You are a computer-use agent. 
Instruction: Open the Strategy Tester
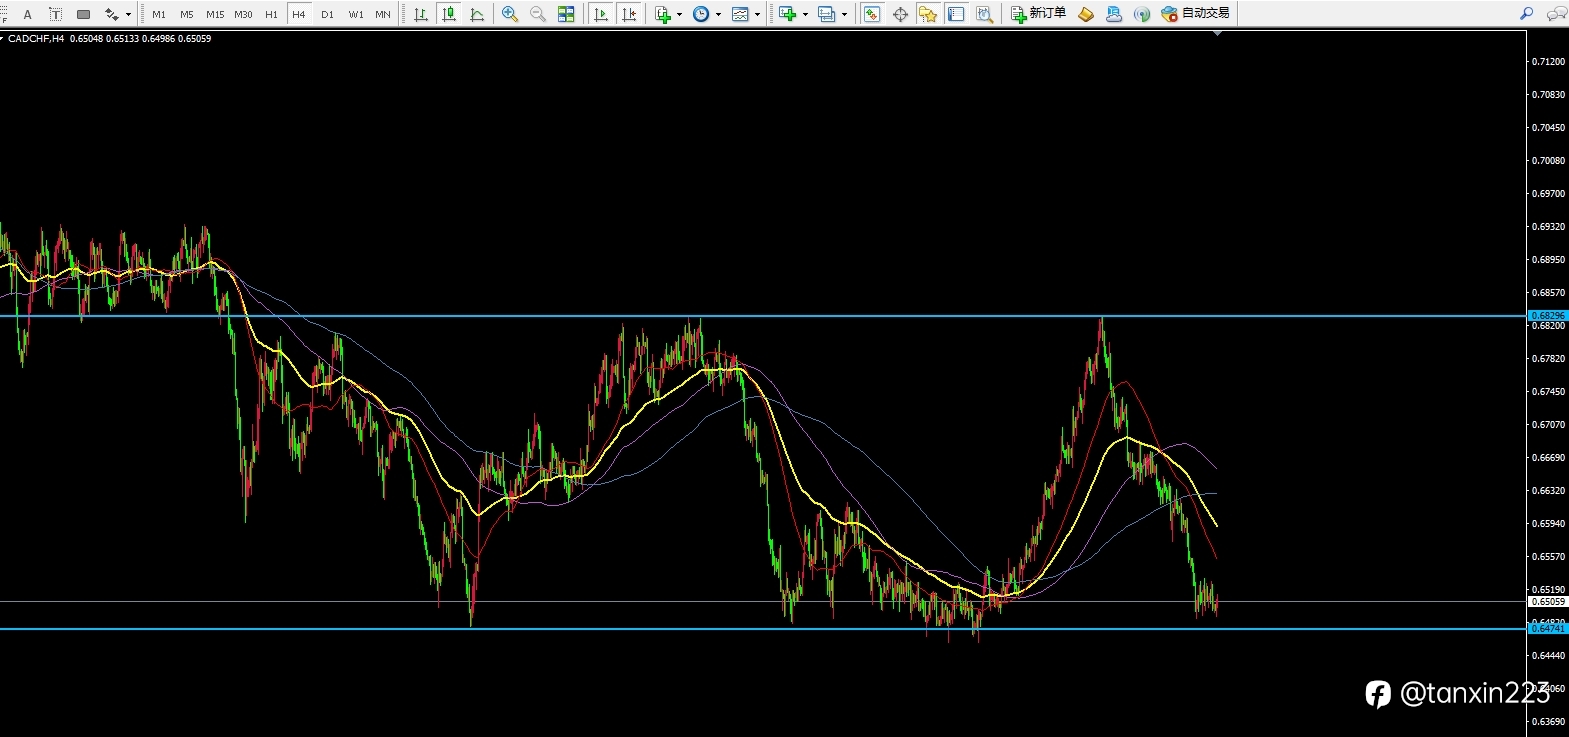click(x=984, y=14)
